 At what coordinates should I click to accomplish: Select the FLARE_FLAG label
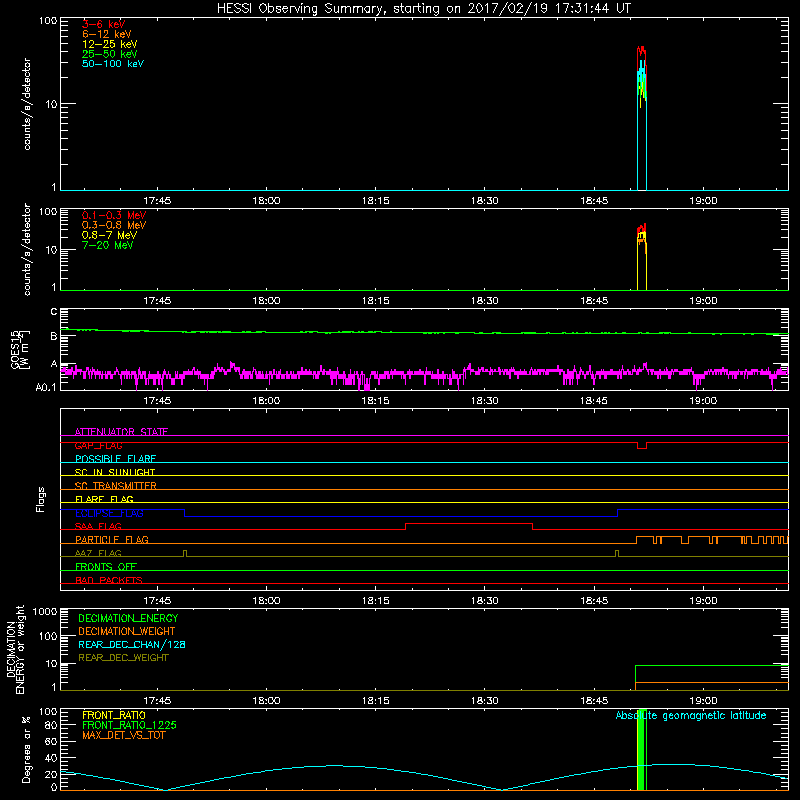click(104, 499)
